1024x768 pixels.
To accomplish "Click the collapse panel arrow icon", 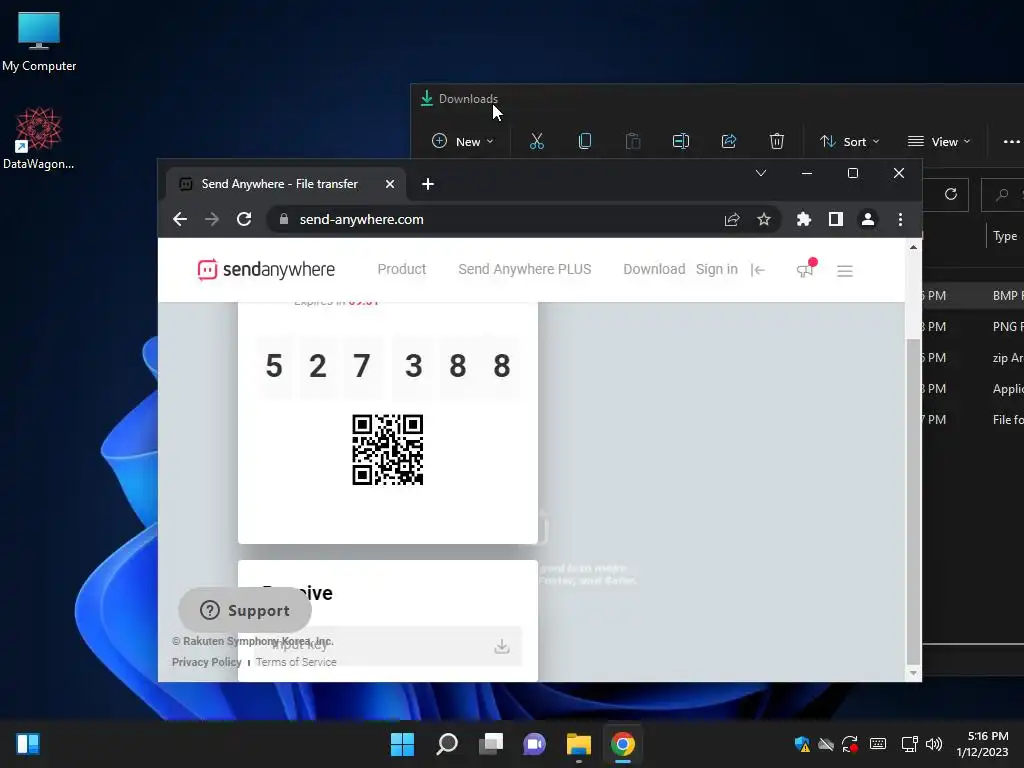I will (758, 270).
